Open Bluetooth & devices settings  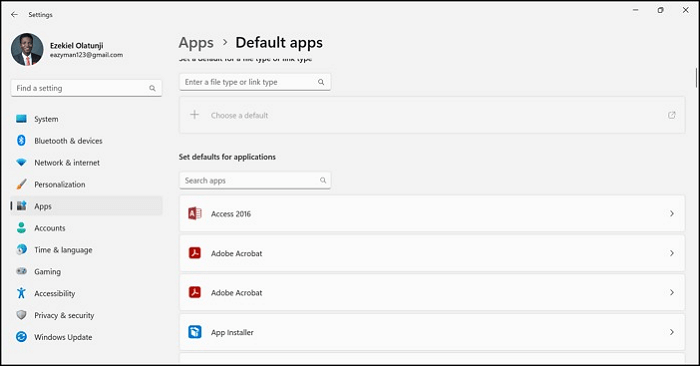[x=86, y=141]
